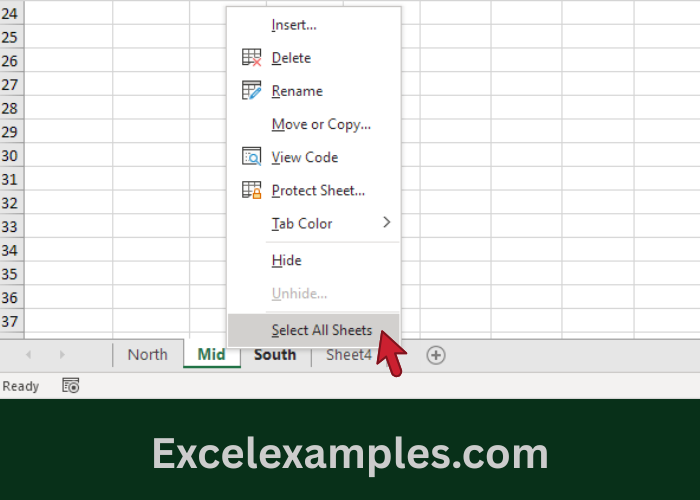Screen dimensions: 700x500
Task: Choose Hide from the sheet menu
Action: coord(286,260)
